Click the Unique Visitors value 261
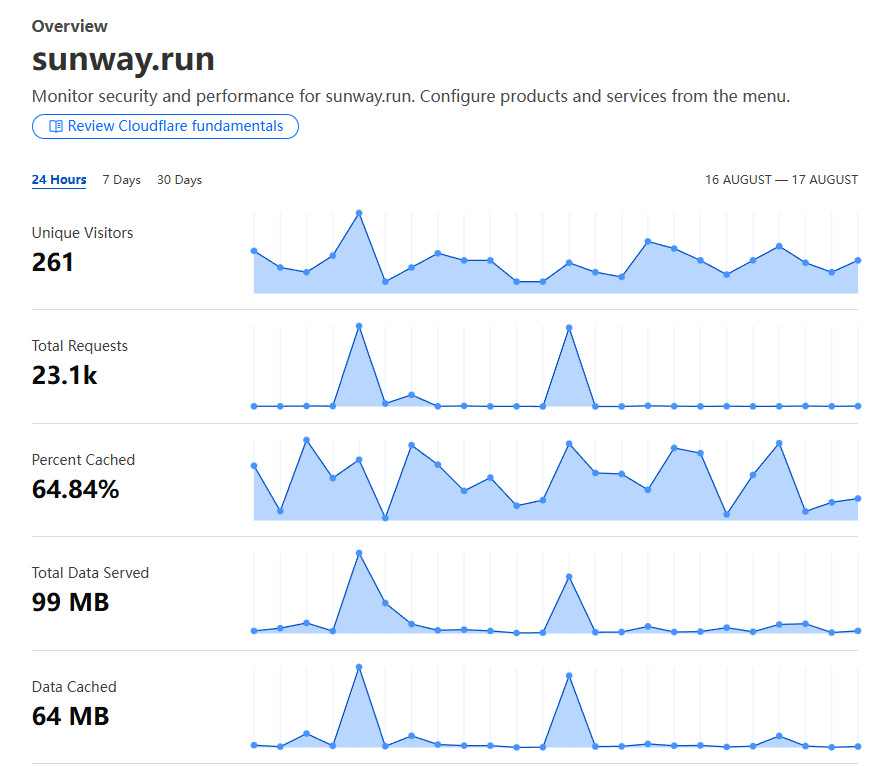 coord(55,262)
